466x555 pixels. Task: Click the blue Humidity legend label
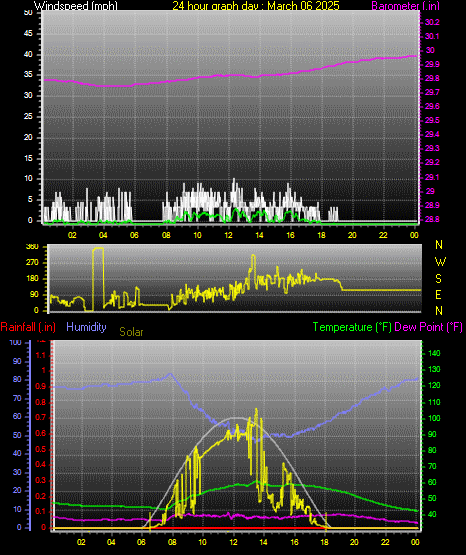pyautogui.click(x=86, y=327)
